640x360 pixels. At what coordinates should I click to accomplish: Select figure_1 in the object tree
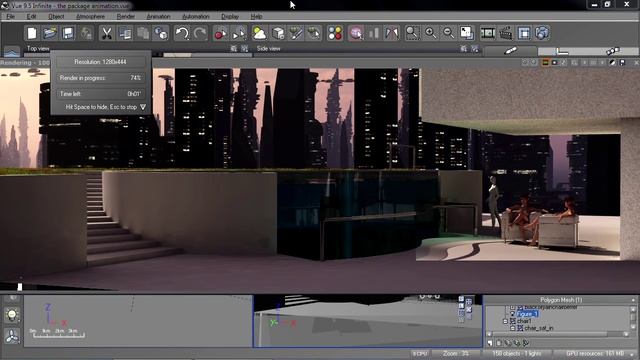(x=527, y=314)
